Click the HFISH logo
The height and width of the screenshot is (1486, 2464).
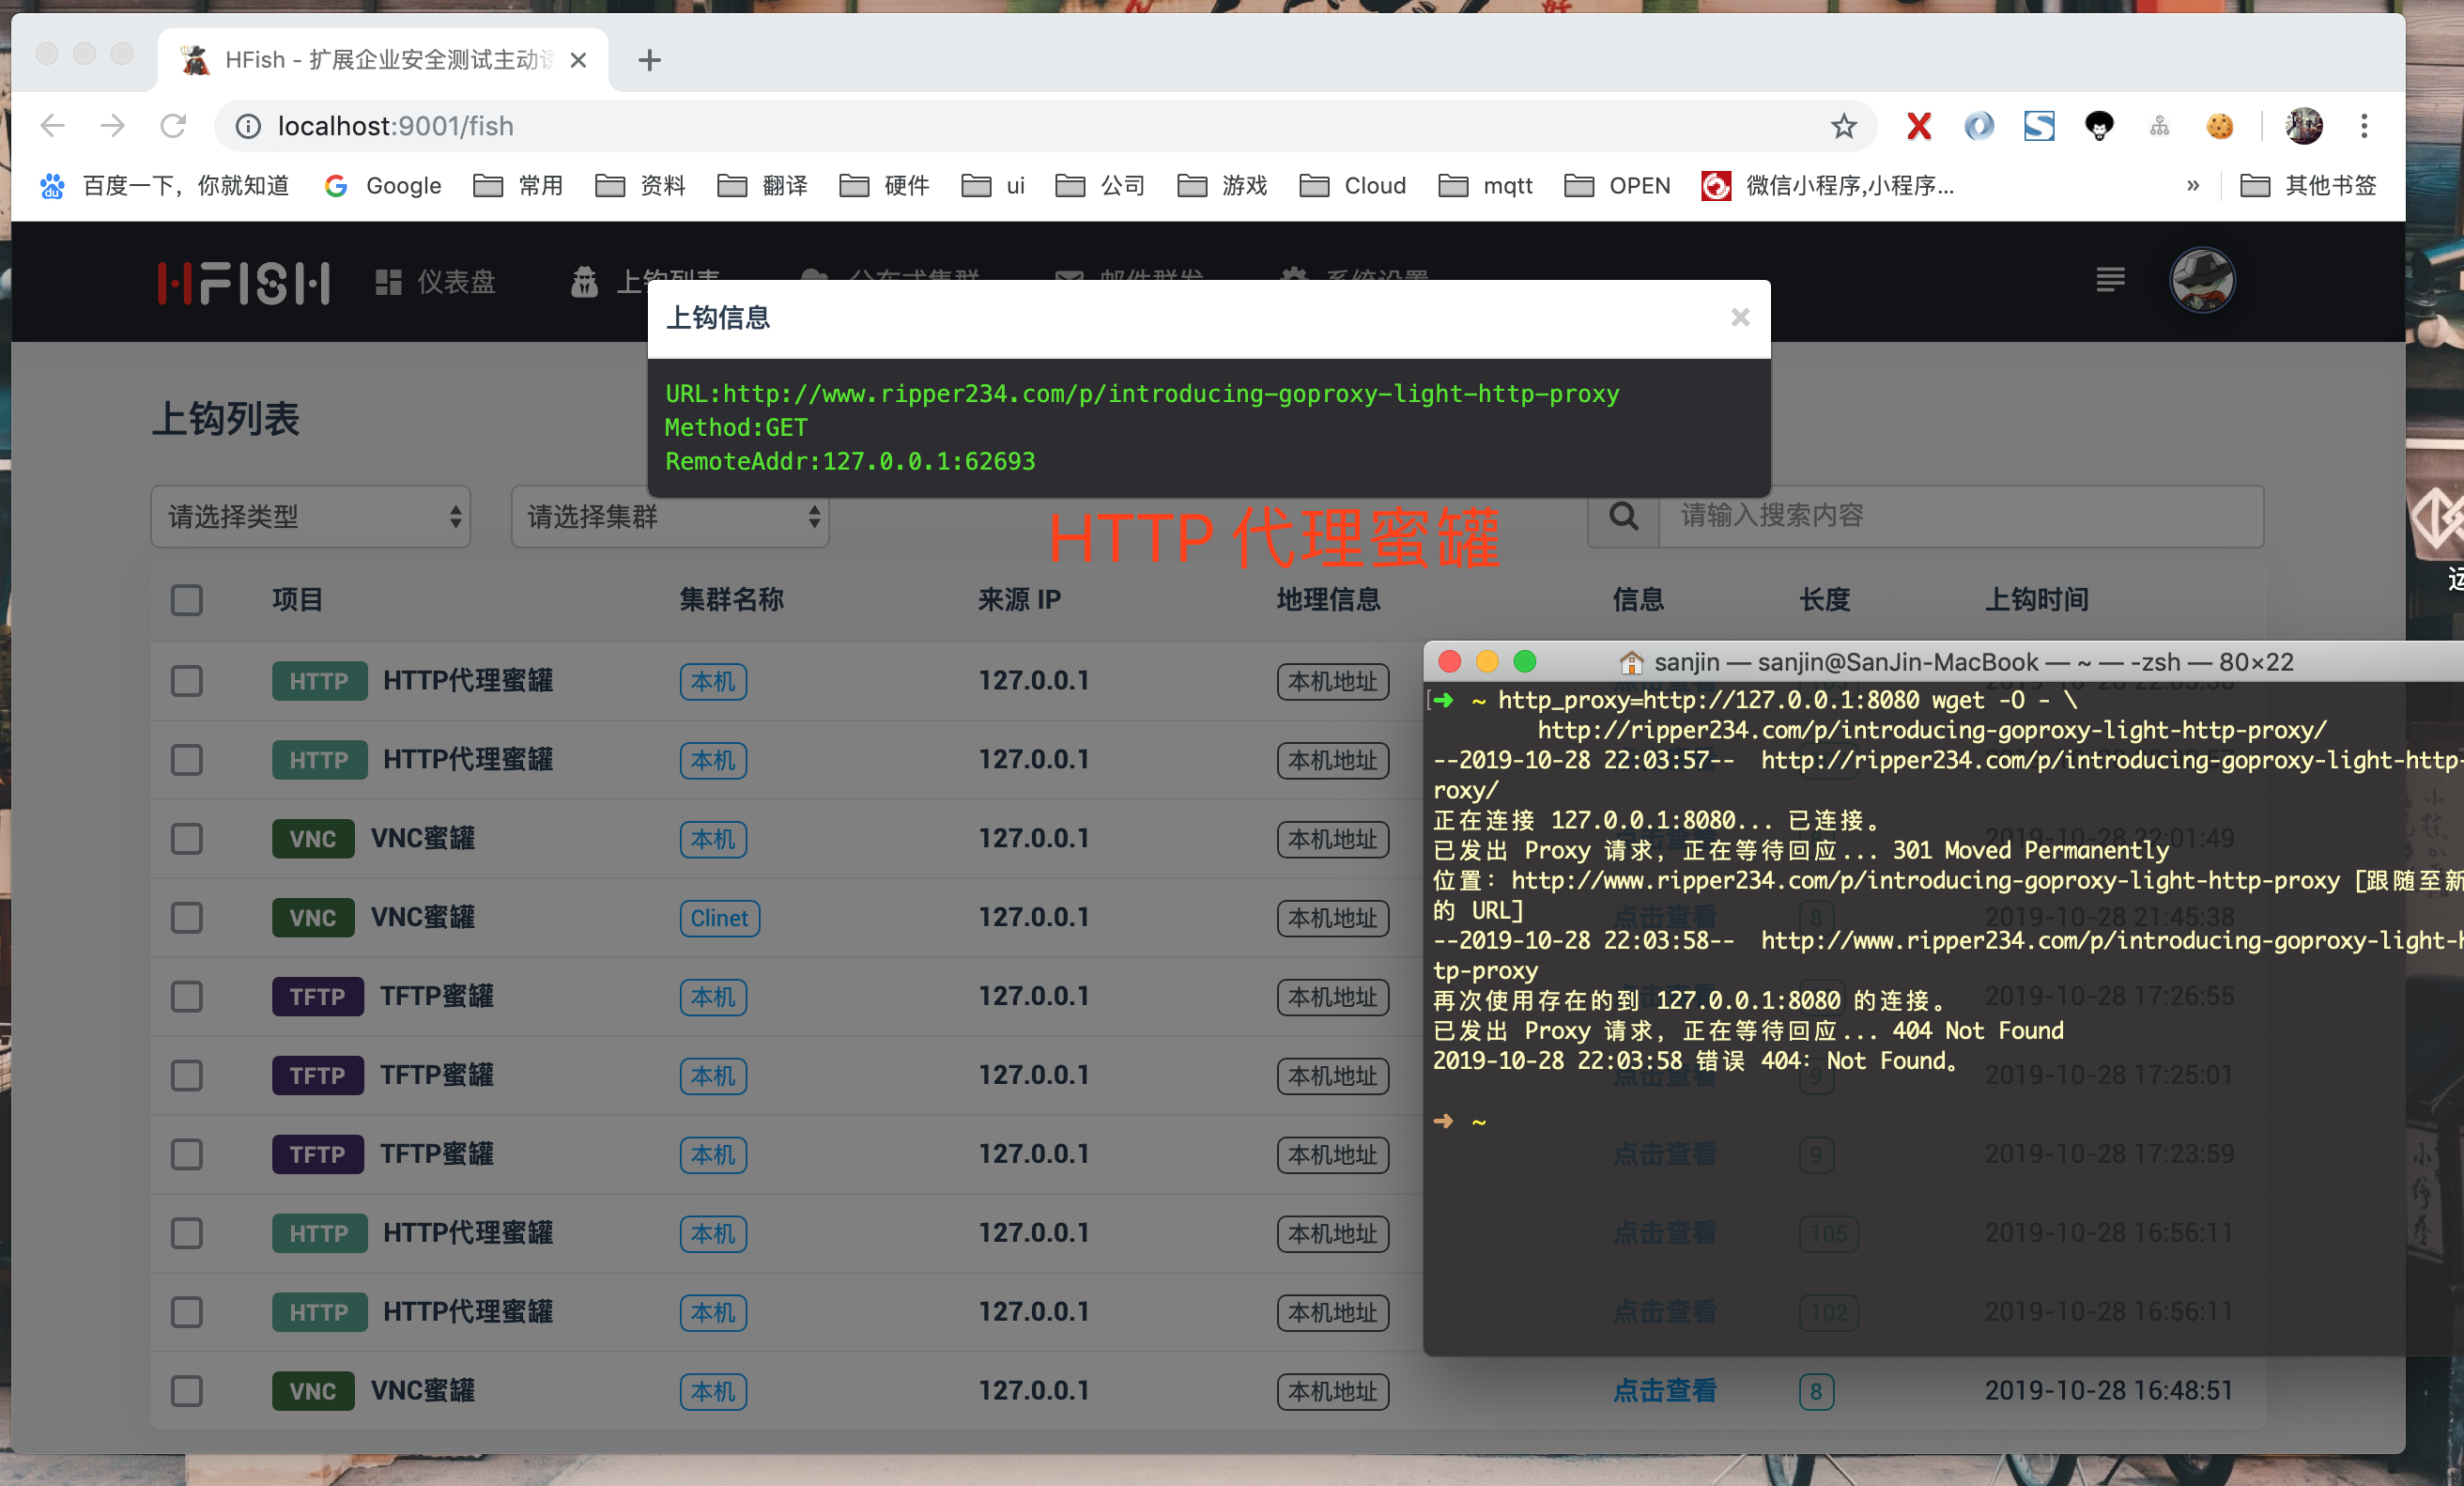tap(243, 283)
